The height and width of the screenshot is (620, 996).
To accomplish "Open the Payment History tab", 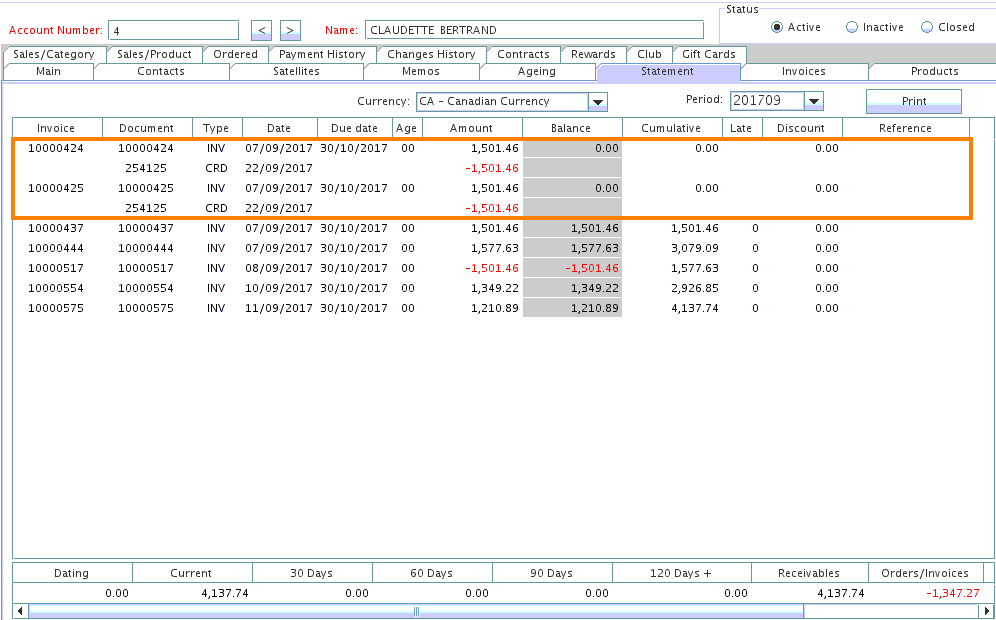I will (x=322, y=54).
